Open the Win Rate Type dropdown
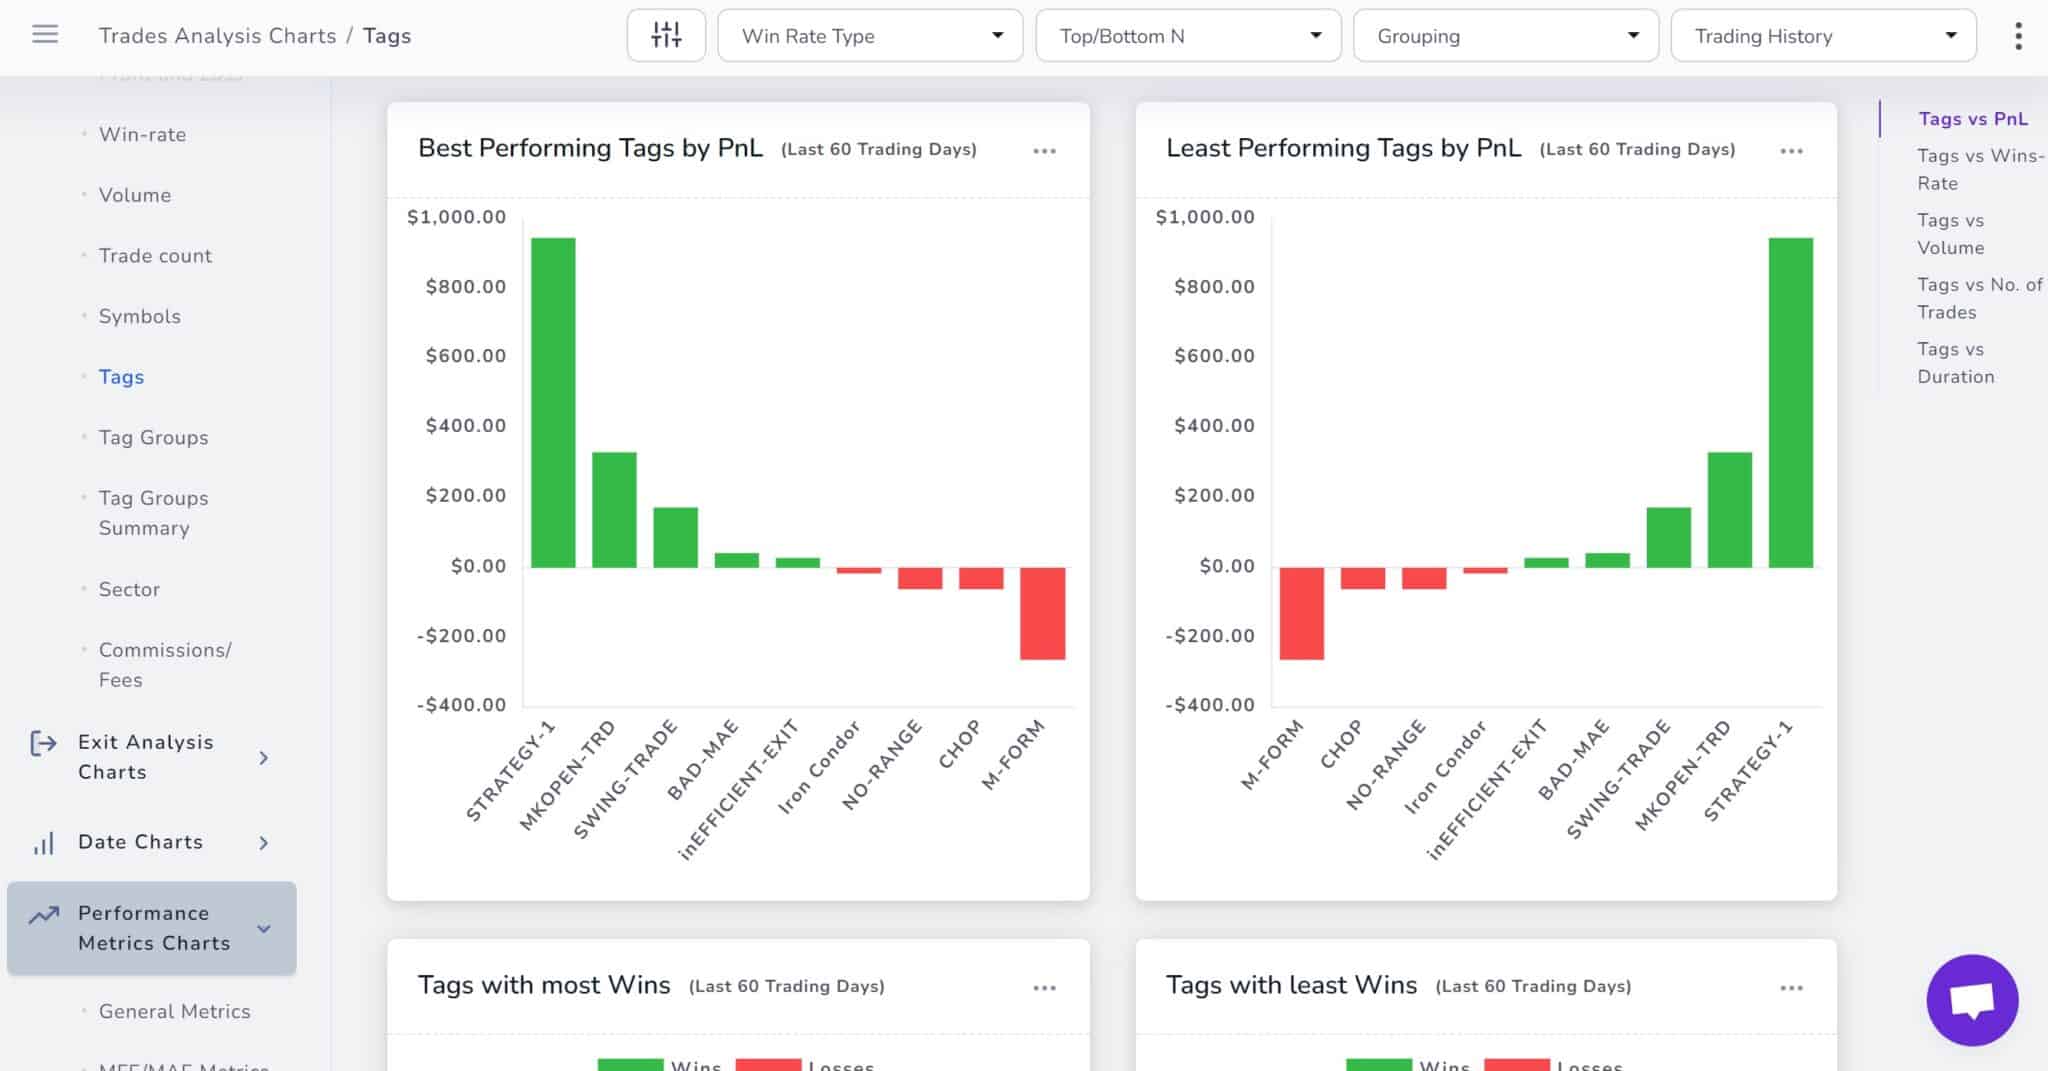The width and height of the screenshot is (2048, 1071). (x=869, y=35)
